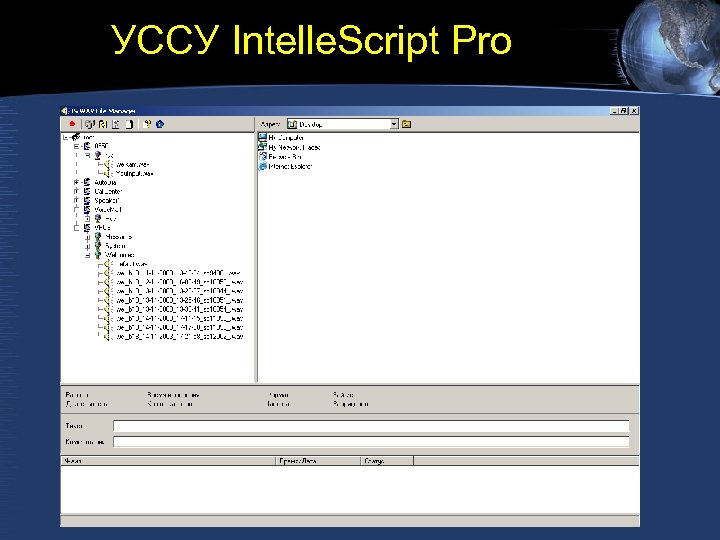
Task: Select the Welcomes folder in tree
Action: tap(119, 255)
